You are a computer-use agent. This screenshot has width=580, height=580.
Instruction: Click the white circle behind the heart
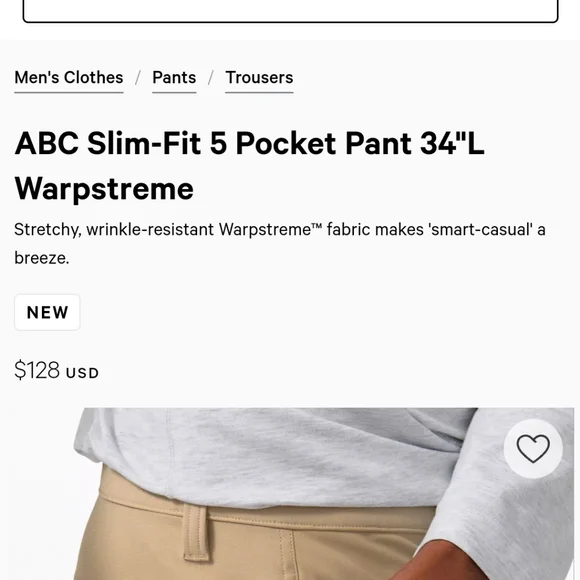point(533,448)
